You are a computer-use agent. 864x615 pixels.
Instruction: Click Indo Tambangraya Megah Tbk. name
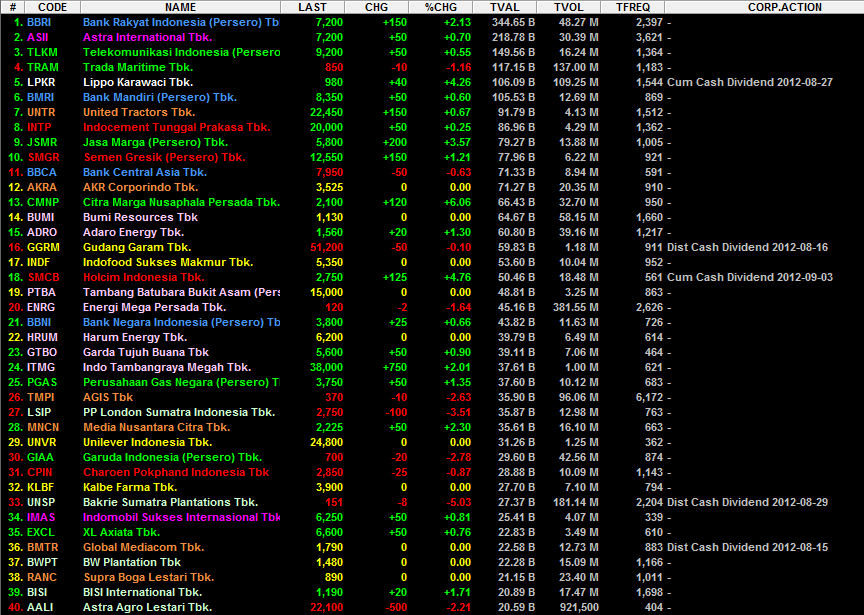pyautogui.click(x=167, y=367)
